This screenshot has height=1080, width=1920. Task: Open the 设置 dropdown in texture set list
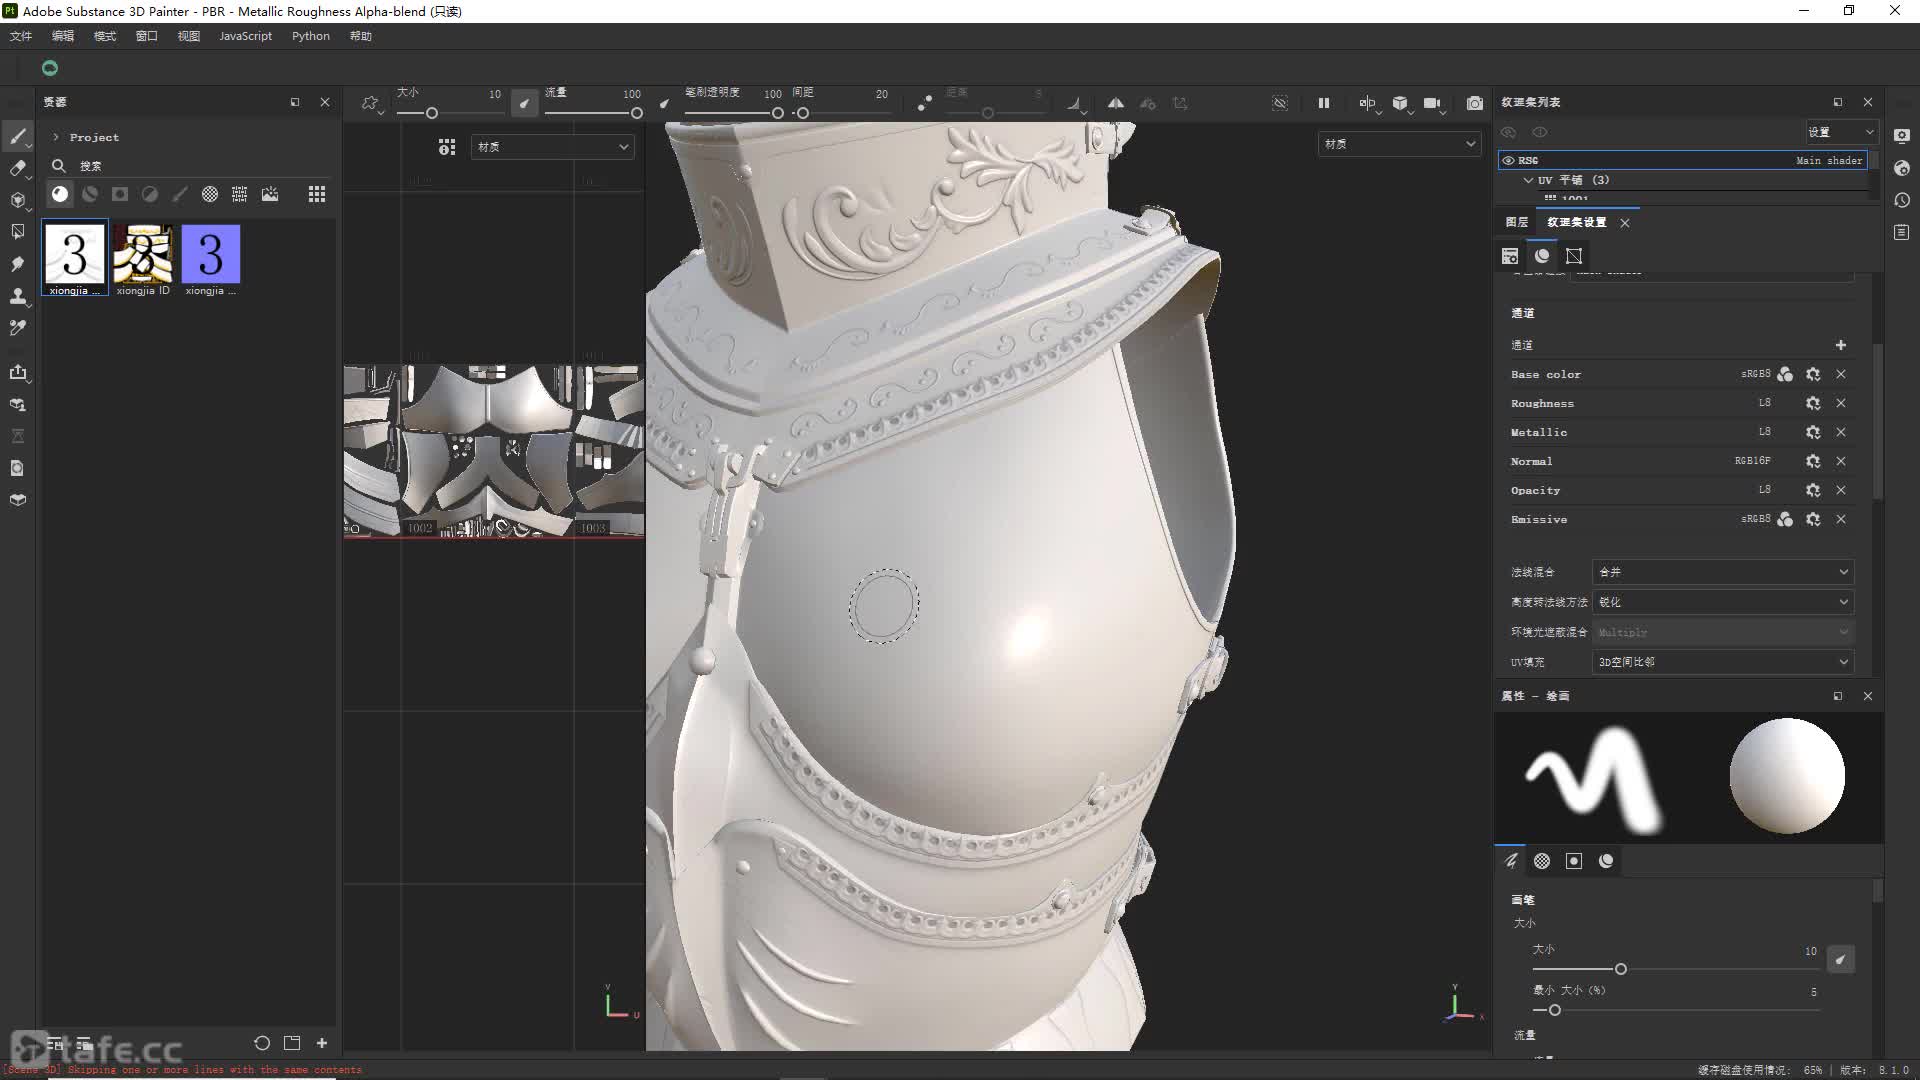pos(1841,132)
